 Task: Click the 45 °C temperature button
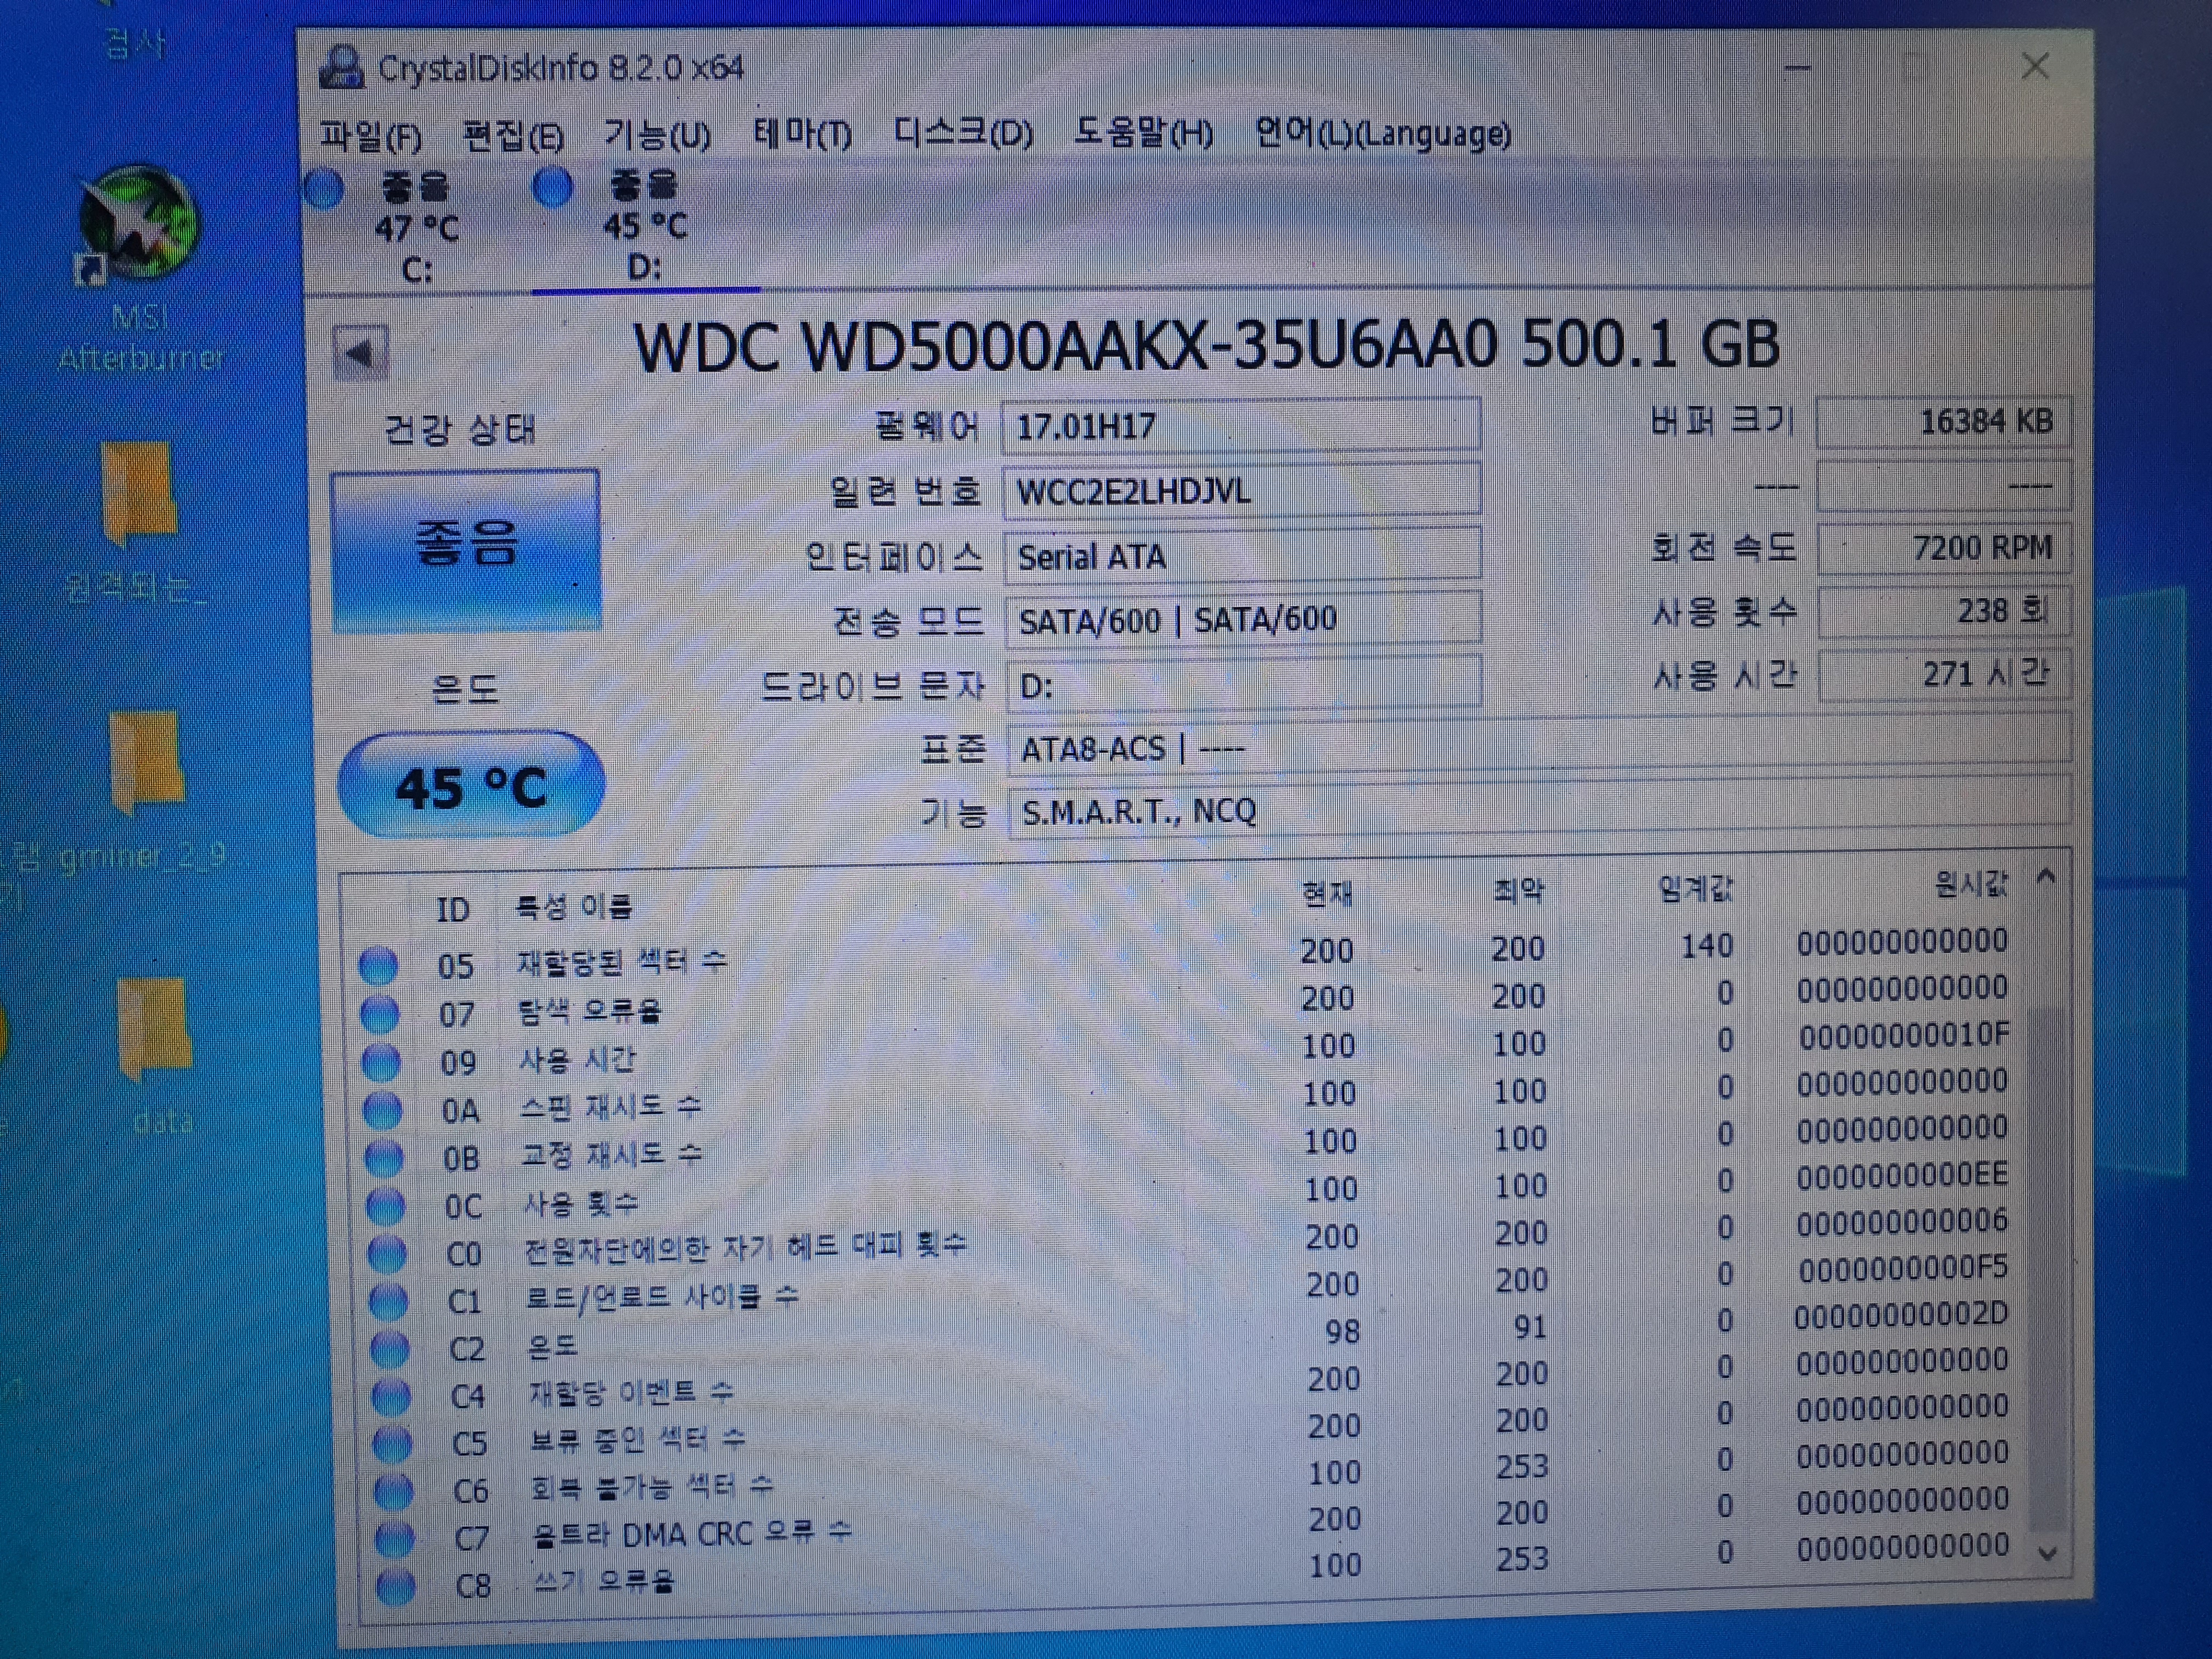(471, 786)
